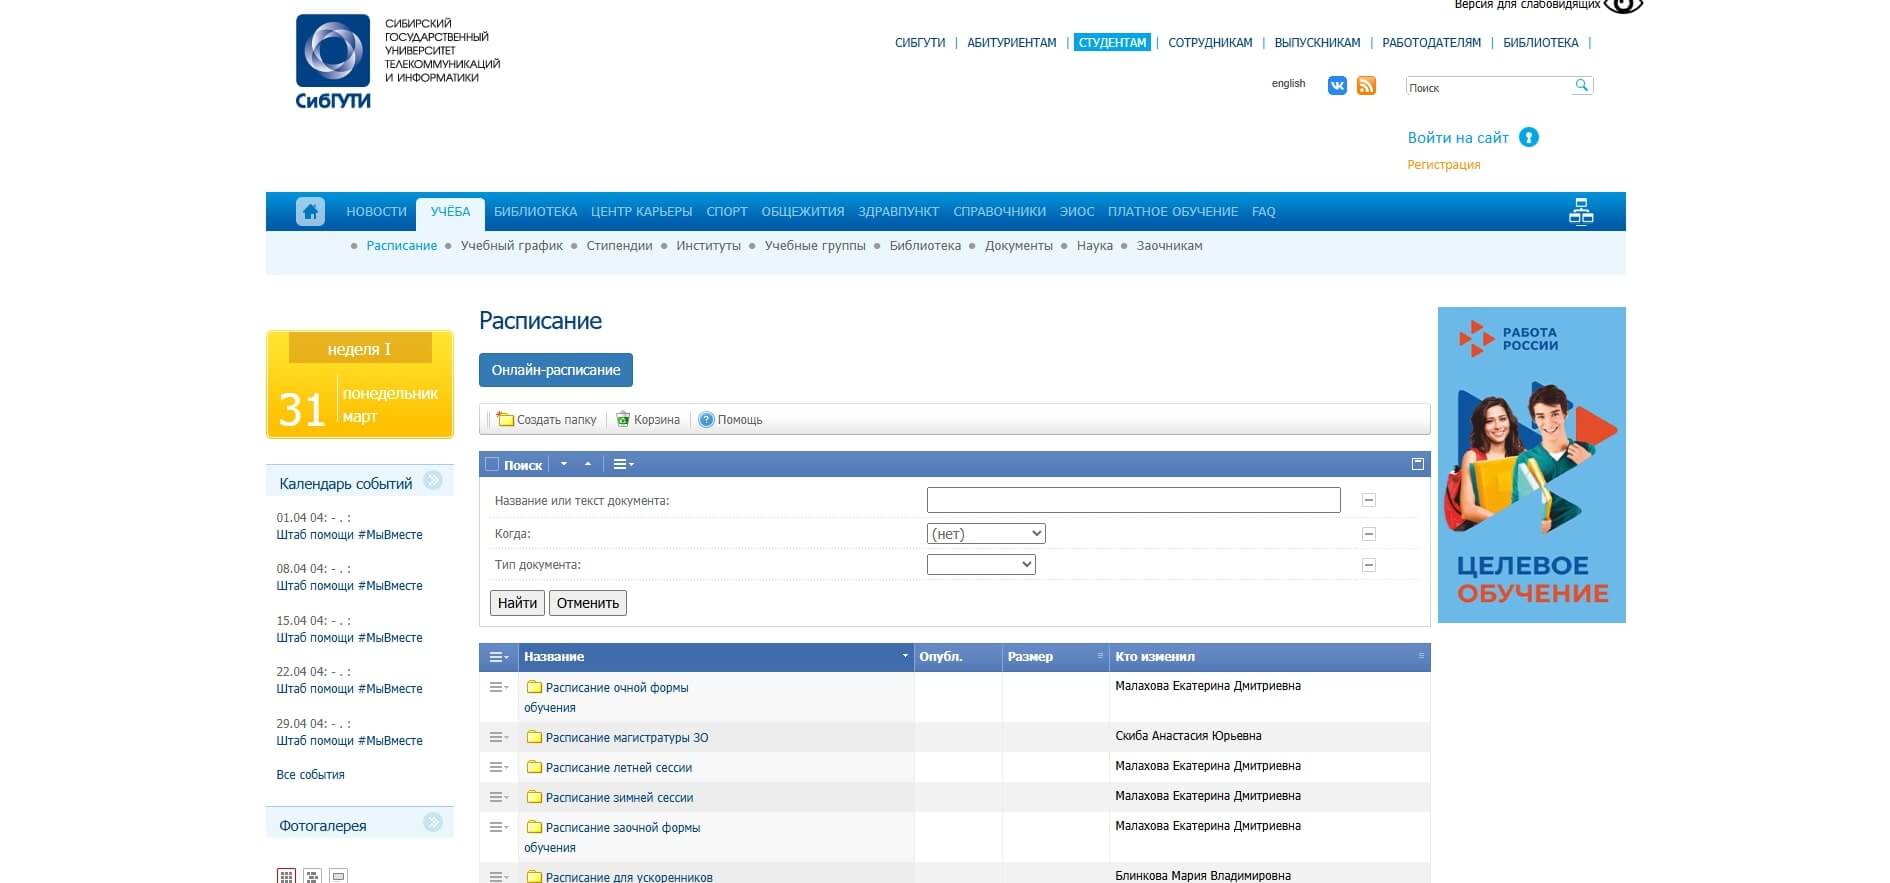Click Создать папку folder icon

click(505, 419)
